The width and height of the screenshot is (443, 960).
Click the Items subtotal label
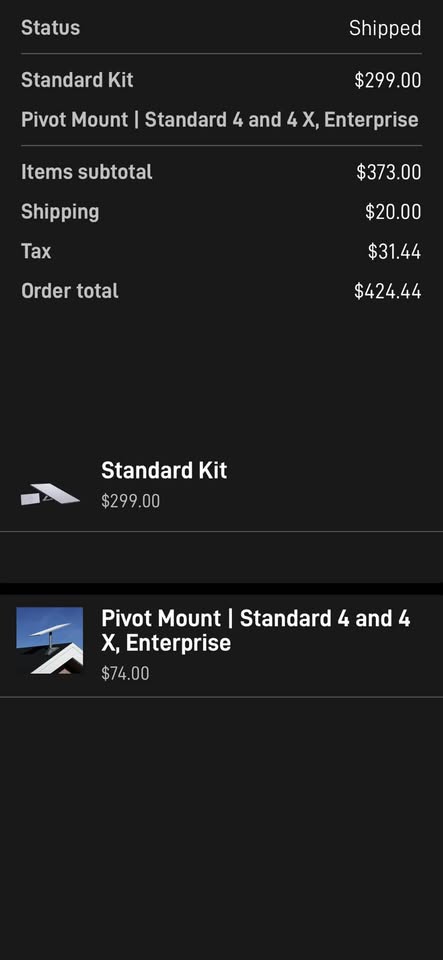click(86, 172)
